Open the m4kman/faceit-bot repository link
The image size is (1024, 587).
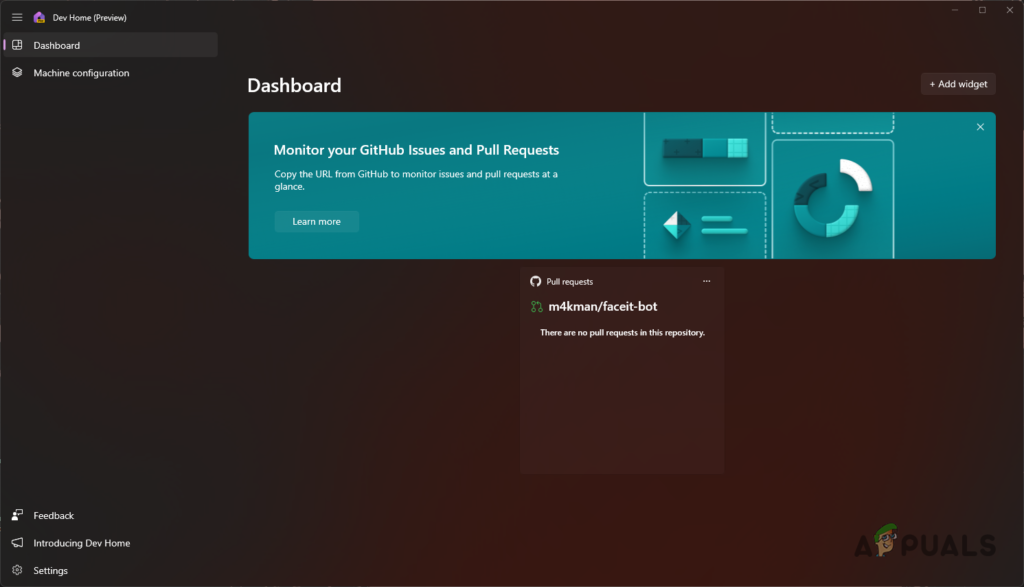(x=603, y=306)
